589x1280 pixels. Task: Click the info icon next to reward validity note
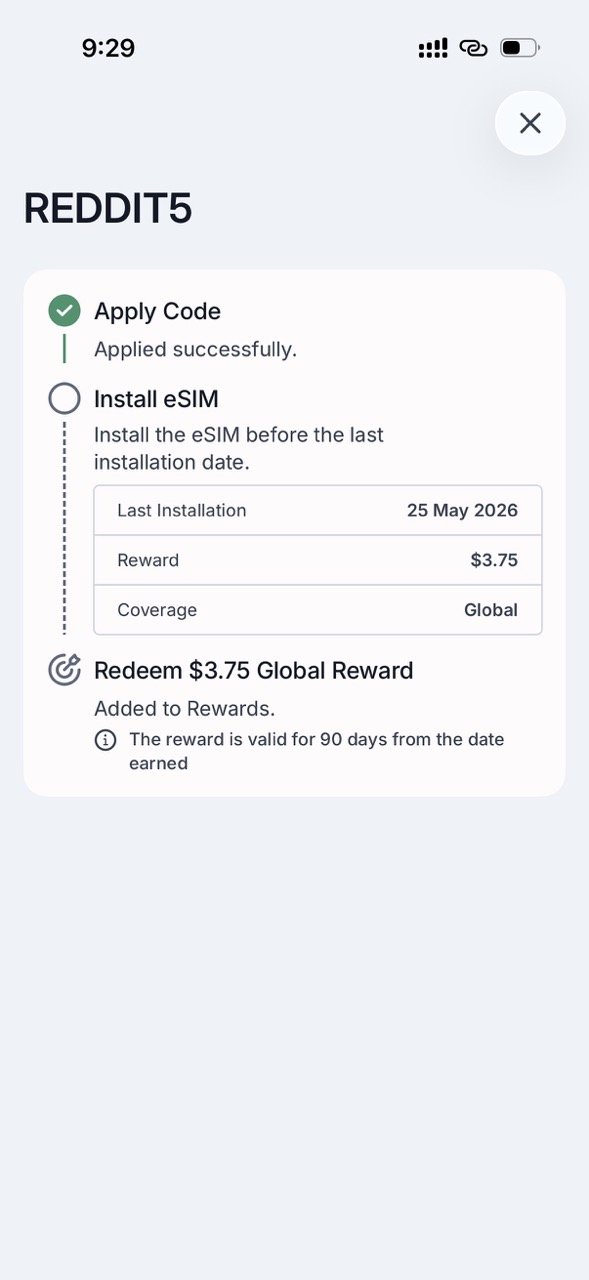tap(107, 740)
